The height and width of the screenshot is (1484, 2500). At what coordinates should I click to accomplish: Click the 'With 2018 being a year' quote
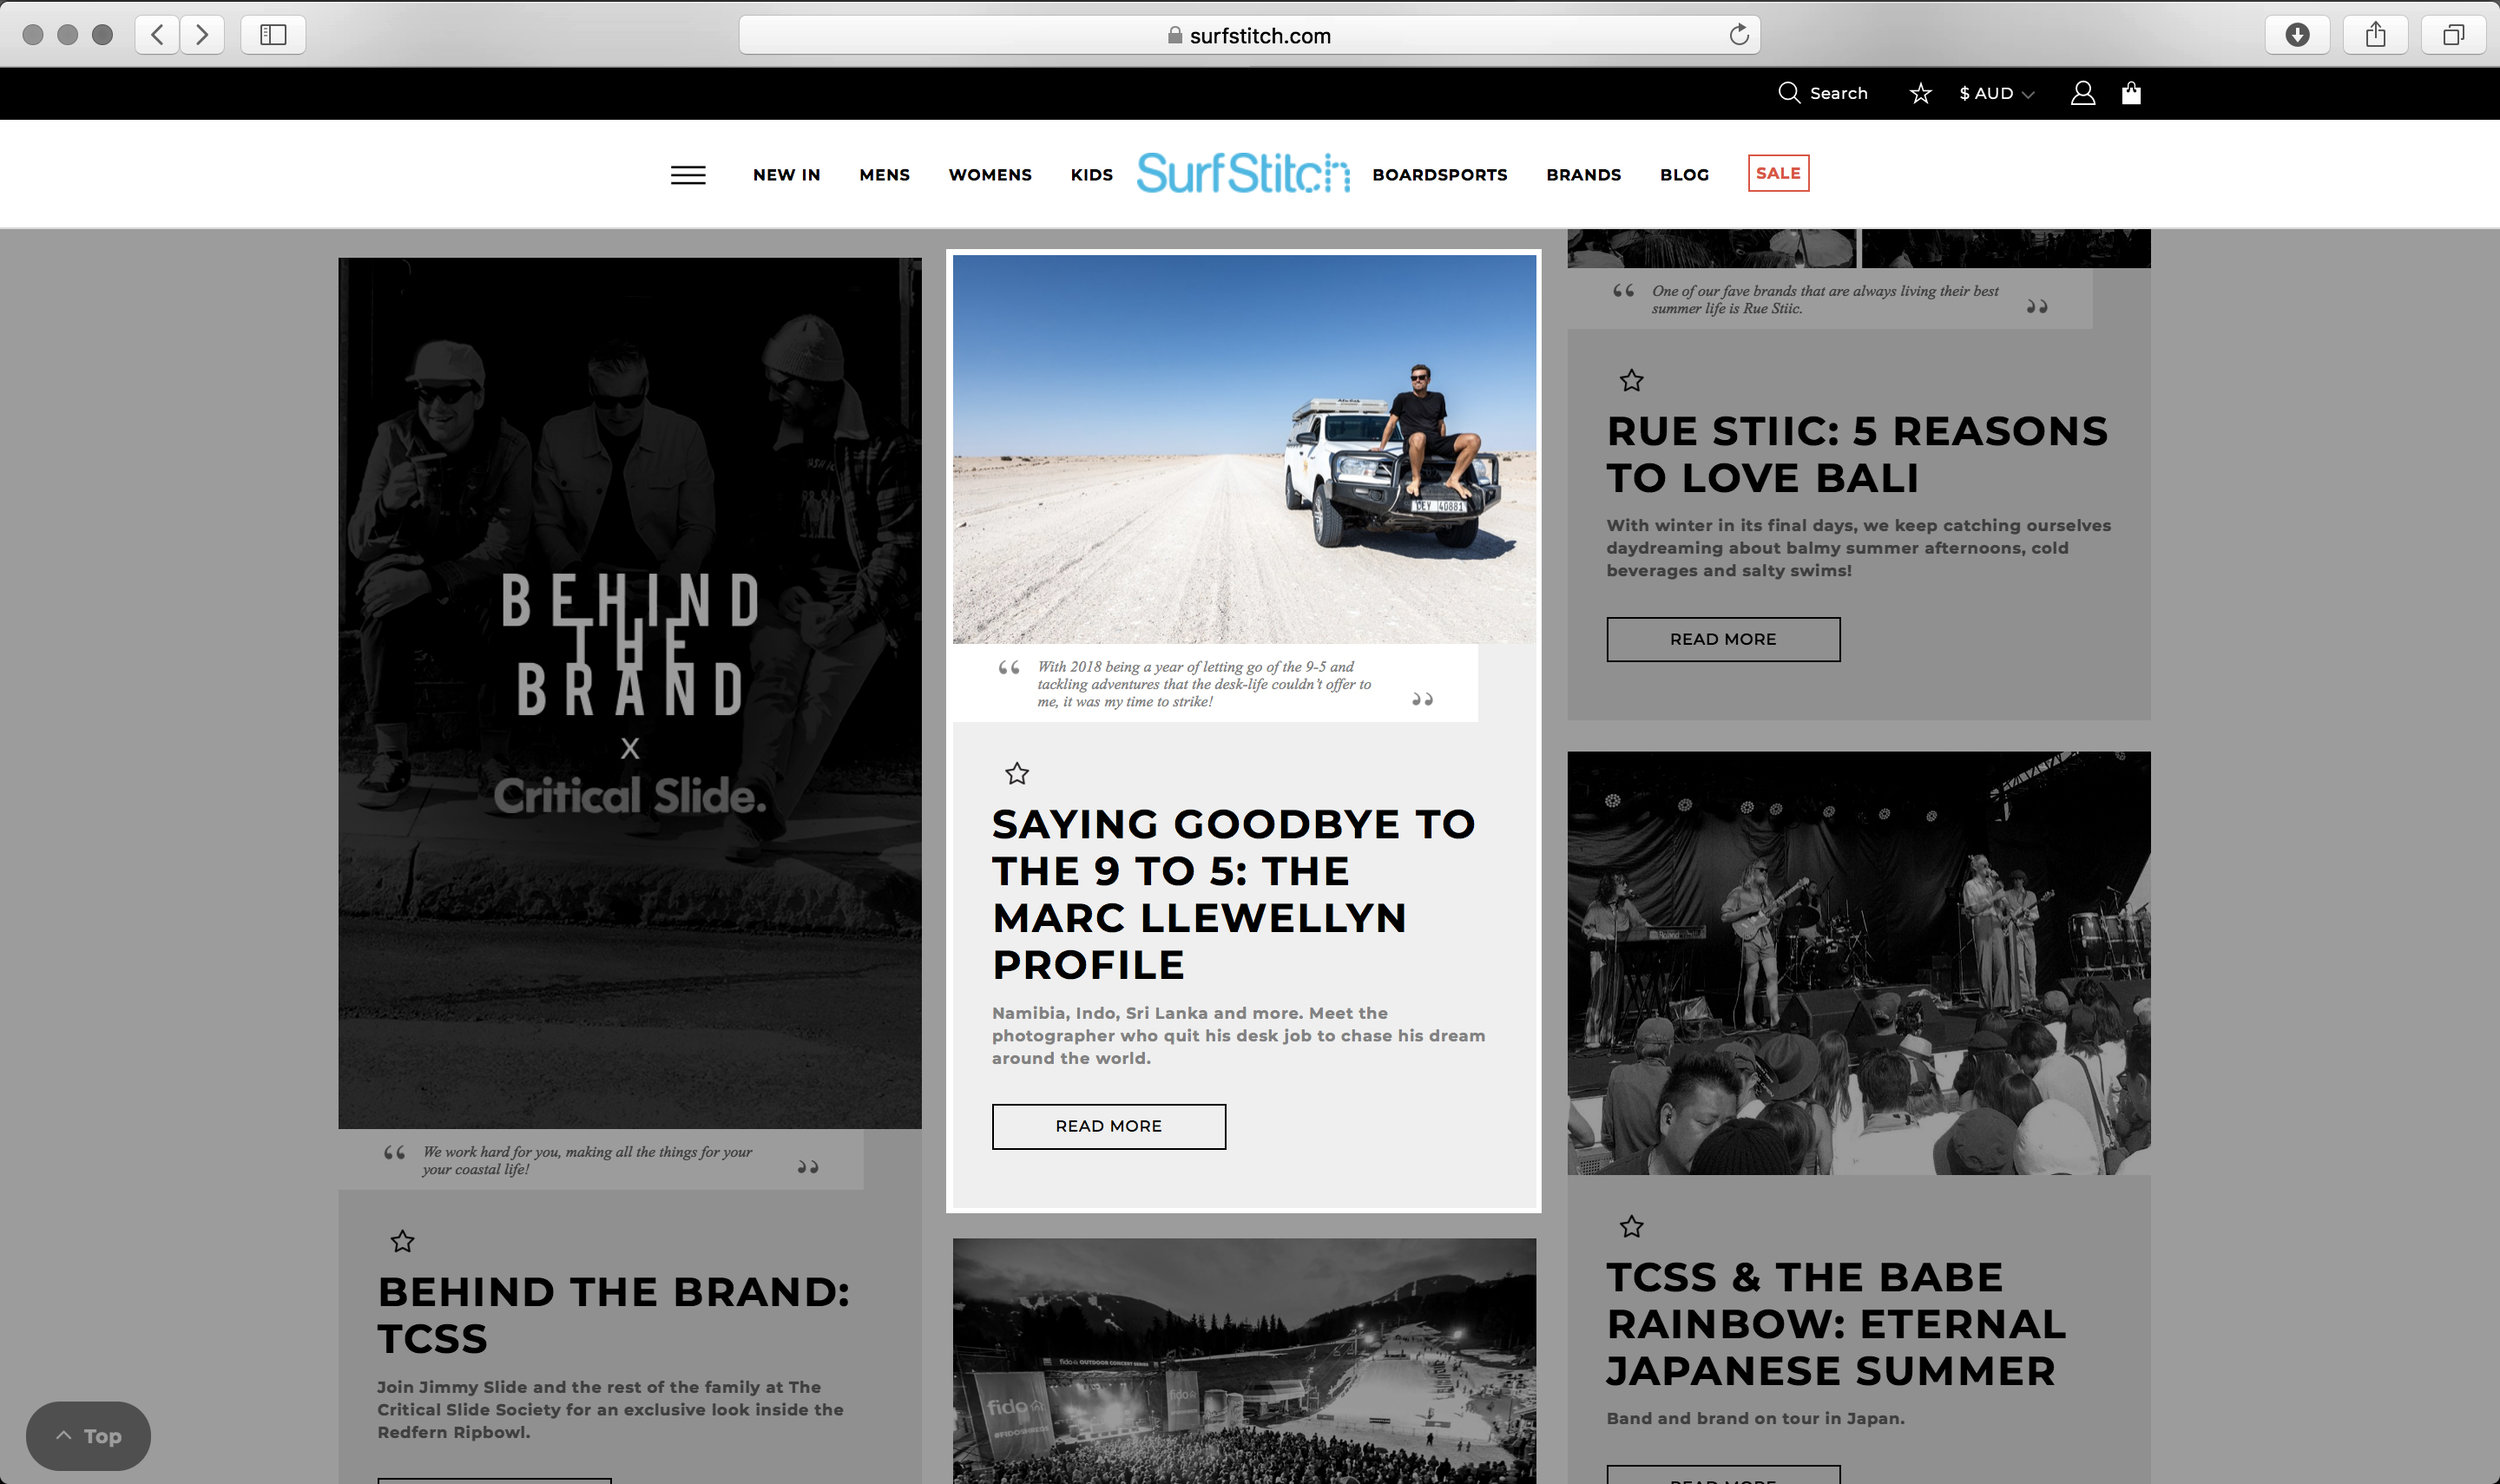1204,684
